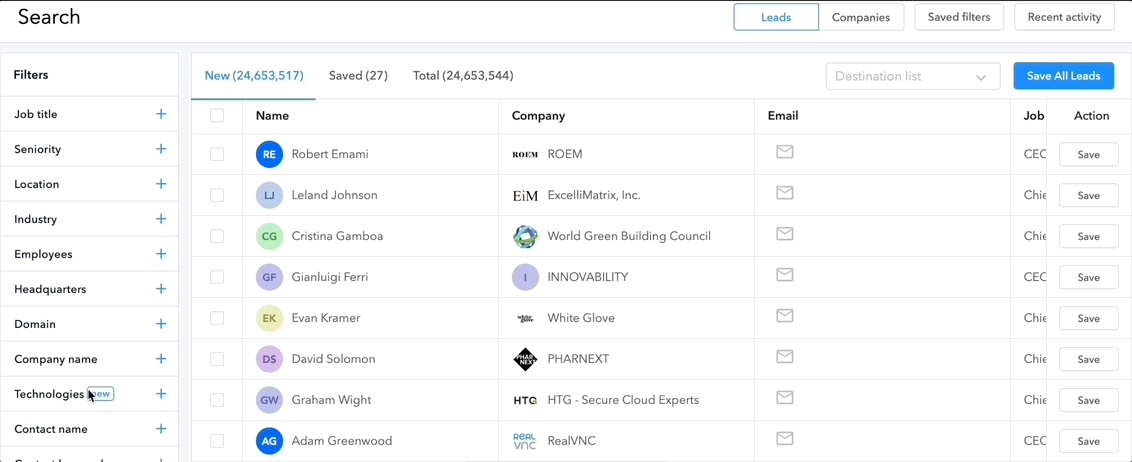
Task: Click the Name column header
Action: (272, 116)
